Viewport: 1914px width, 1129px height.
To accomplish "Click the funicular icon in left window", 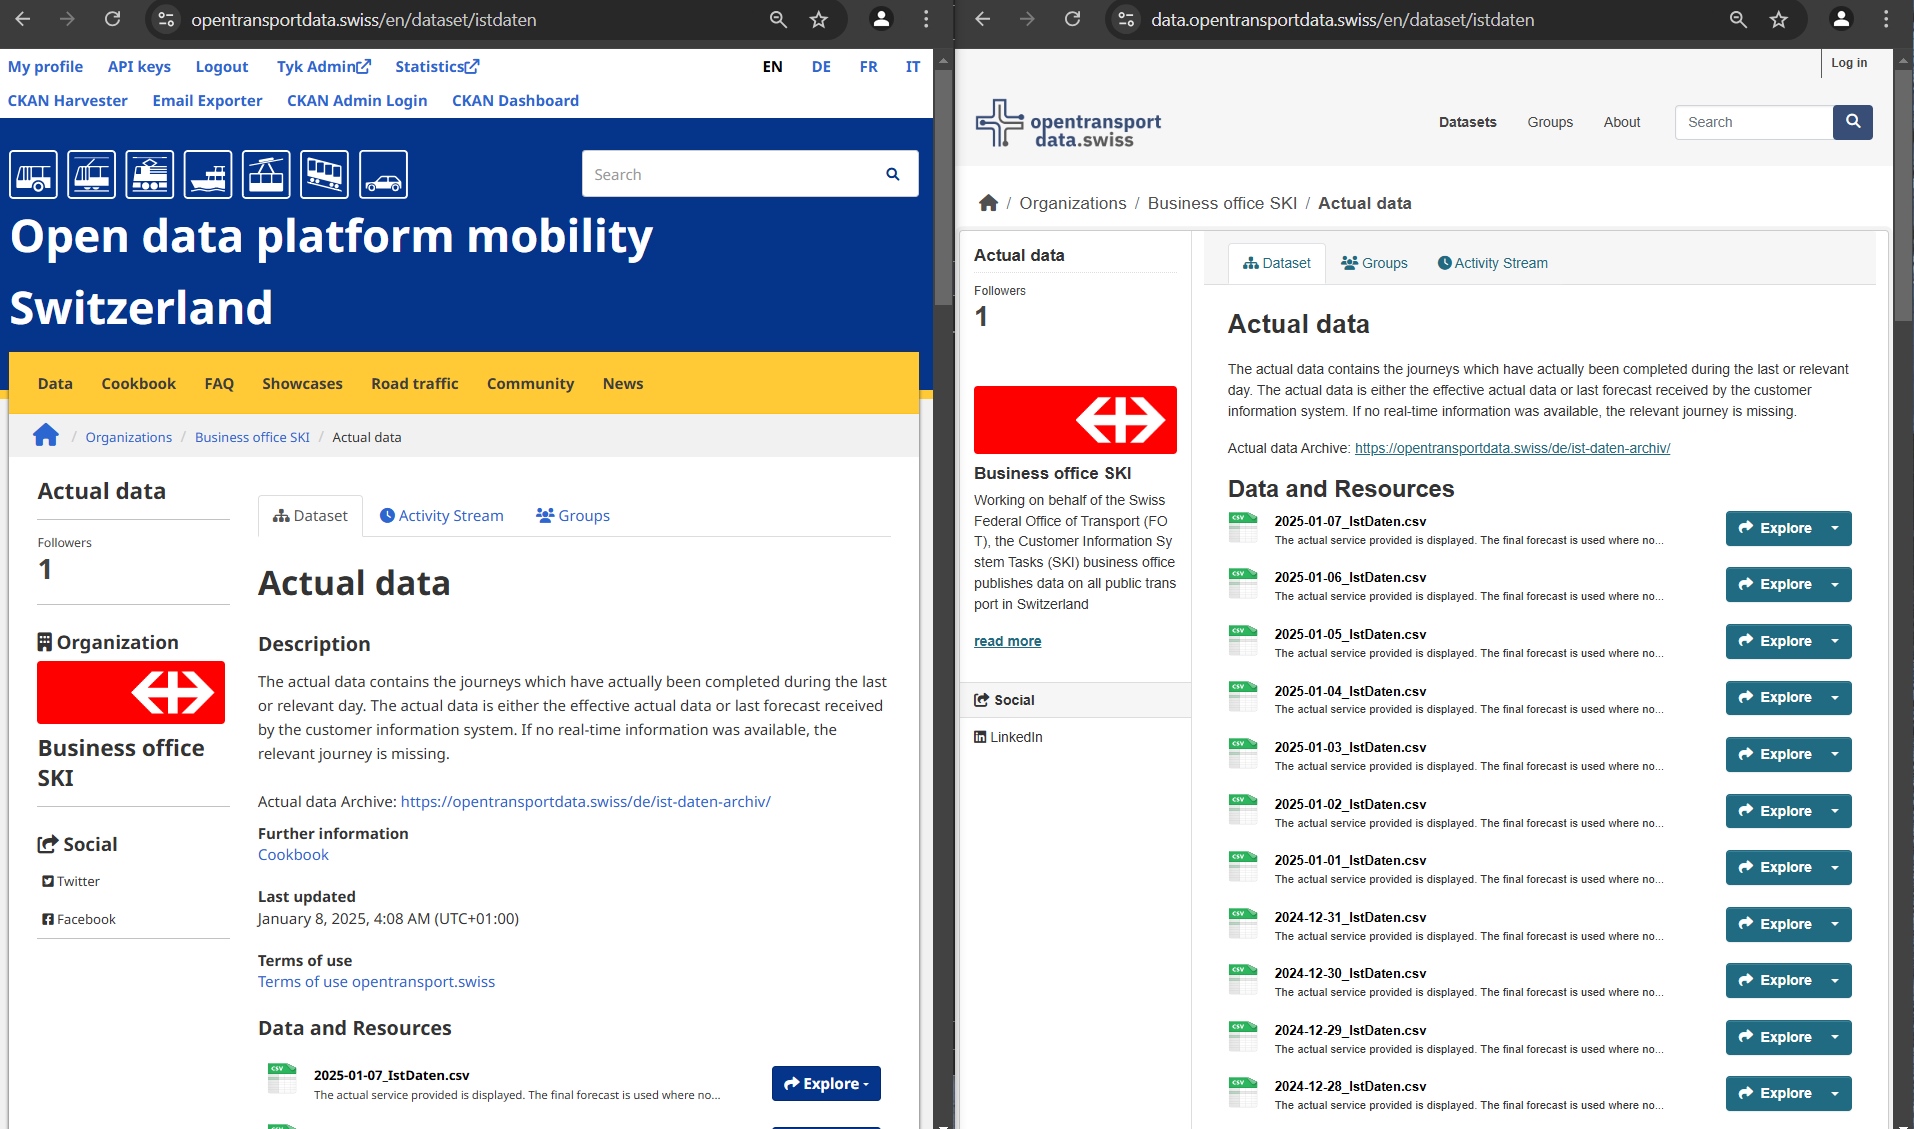I will 325,175.
